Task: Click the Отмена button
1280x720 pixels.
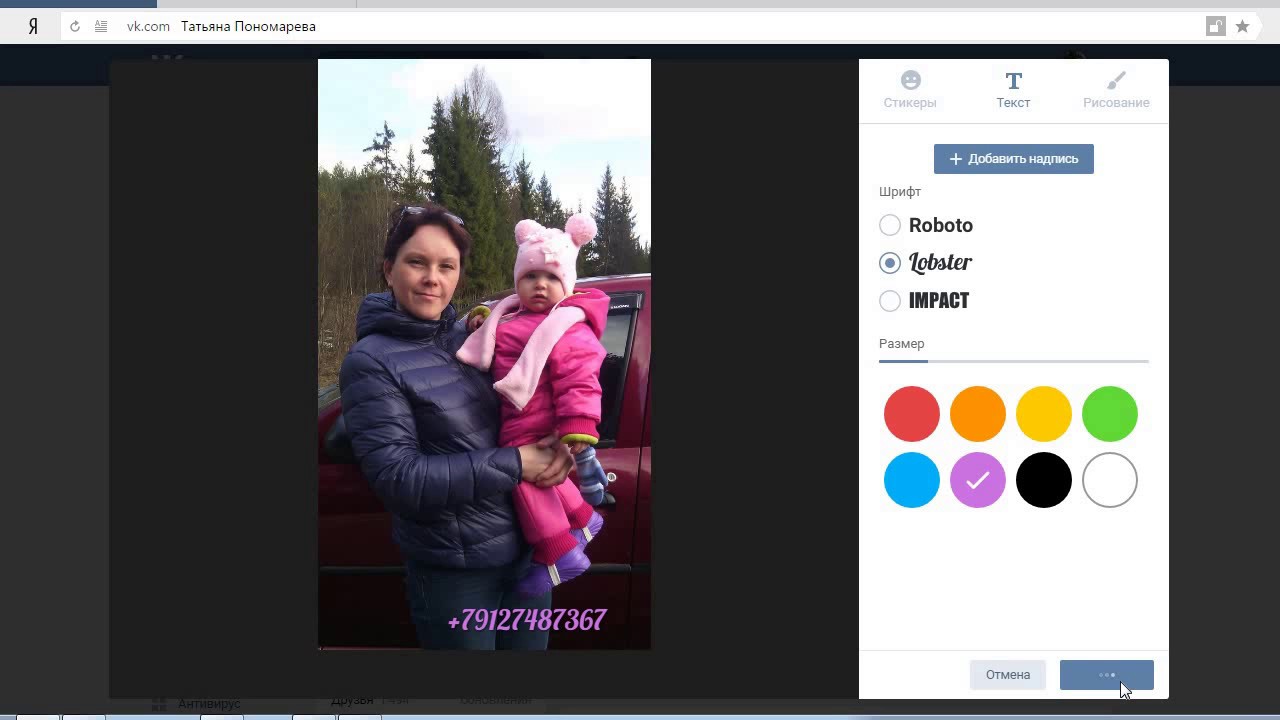Action: tap(1007, 675)
